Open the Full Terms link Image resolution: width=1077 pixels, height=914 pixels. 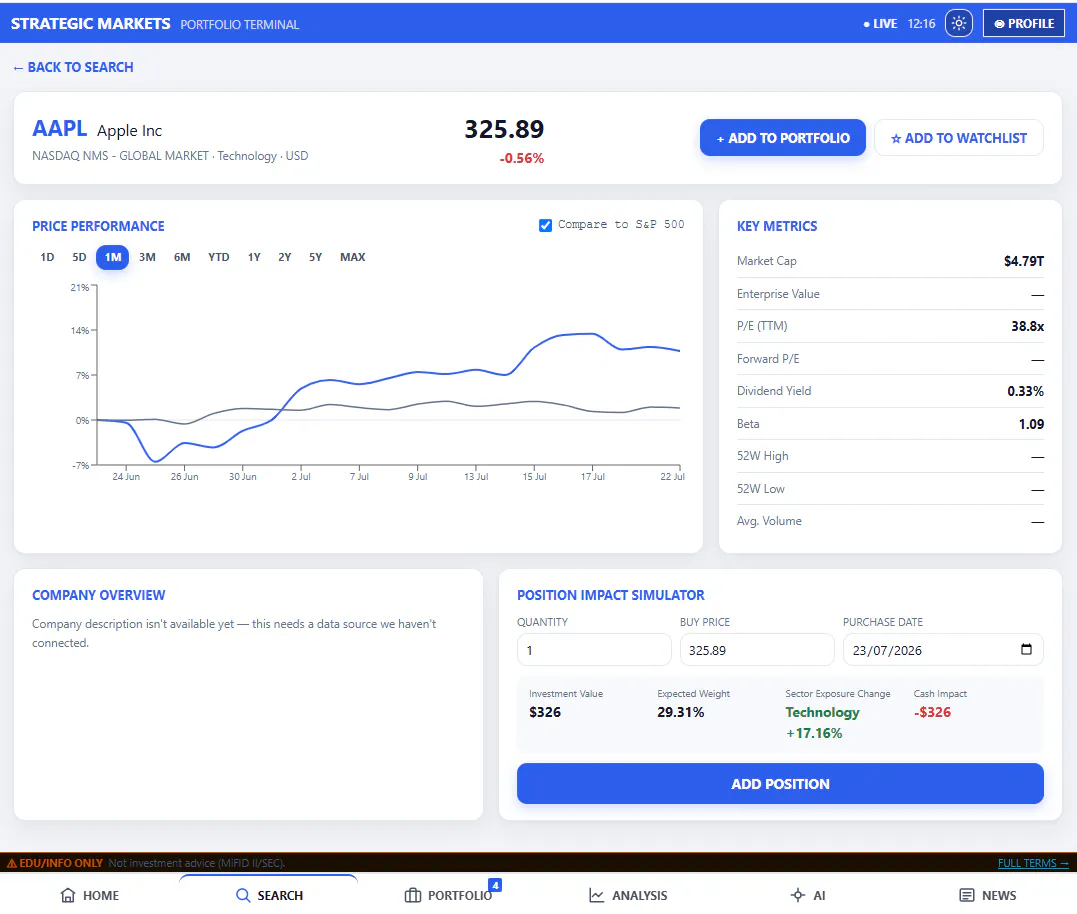[x=1033, y=863]
